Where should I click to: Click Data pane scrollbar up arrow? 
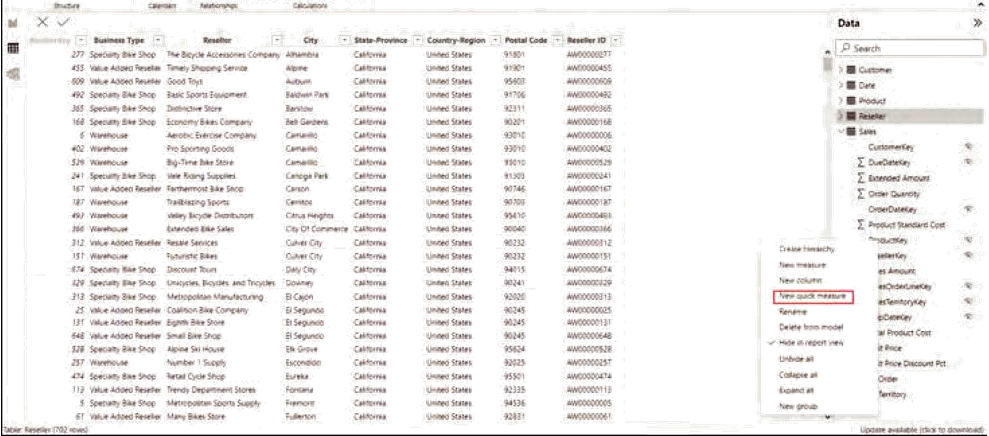[827, 50]
